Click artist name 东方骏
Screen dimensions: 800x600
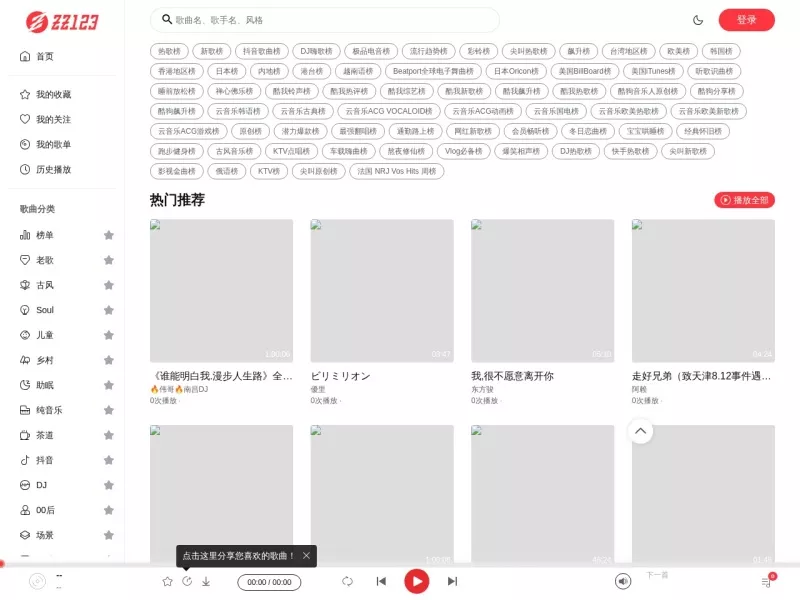pos(482,389)
